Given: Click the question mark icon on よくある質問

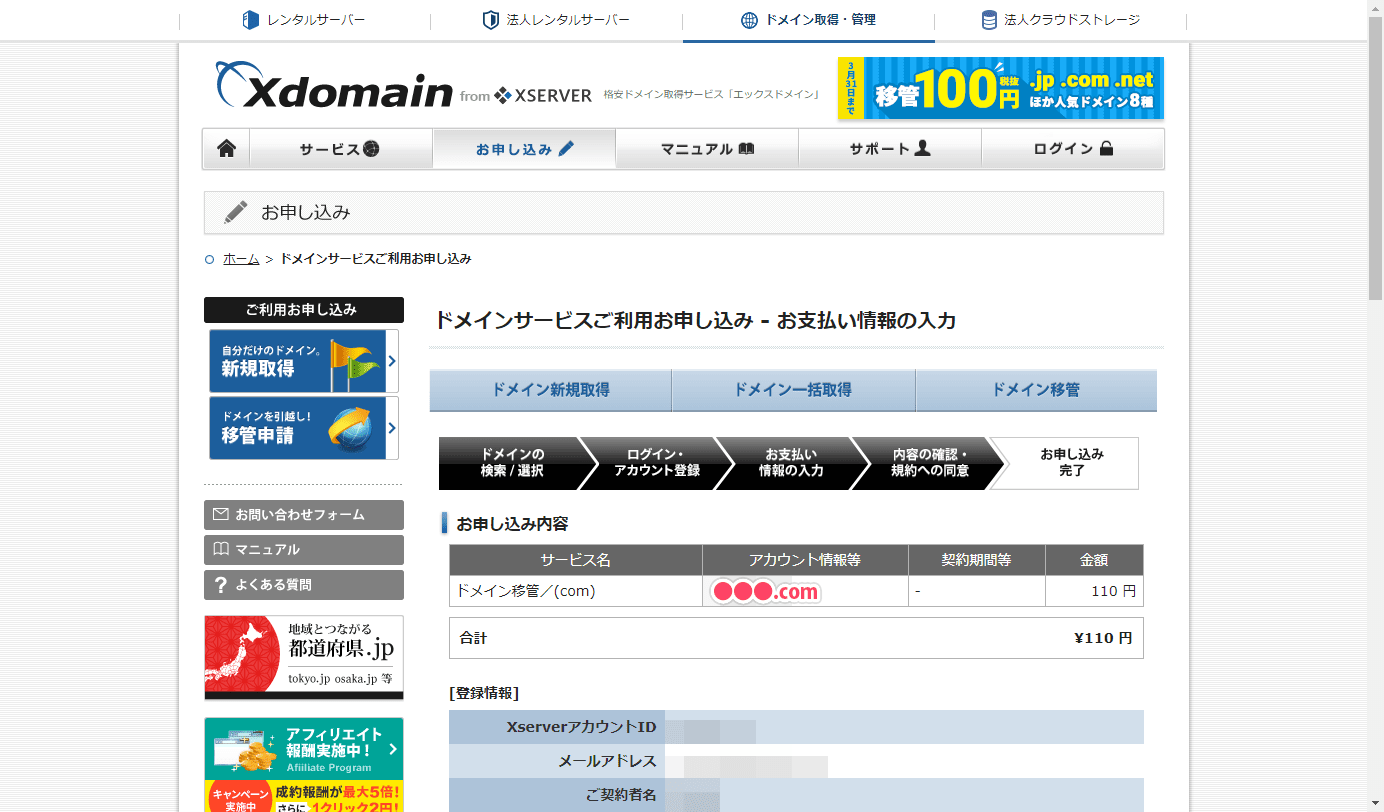Looking at the screenshot, I should click(221, 585).
